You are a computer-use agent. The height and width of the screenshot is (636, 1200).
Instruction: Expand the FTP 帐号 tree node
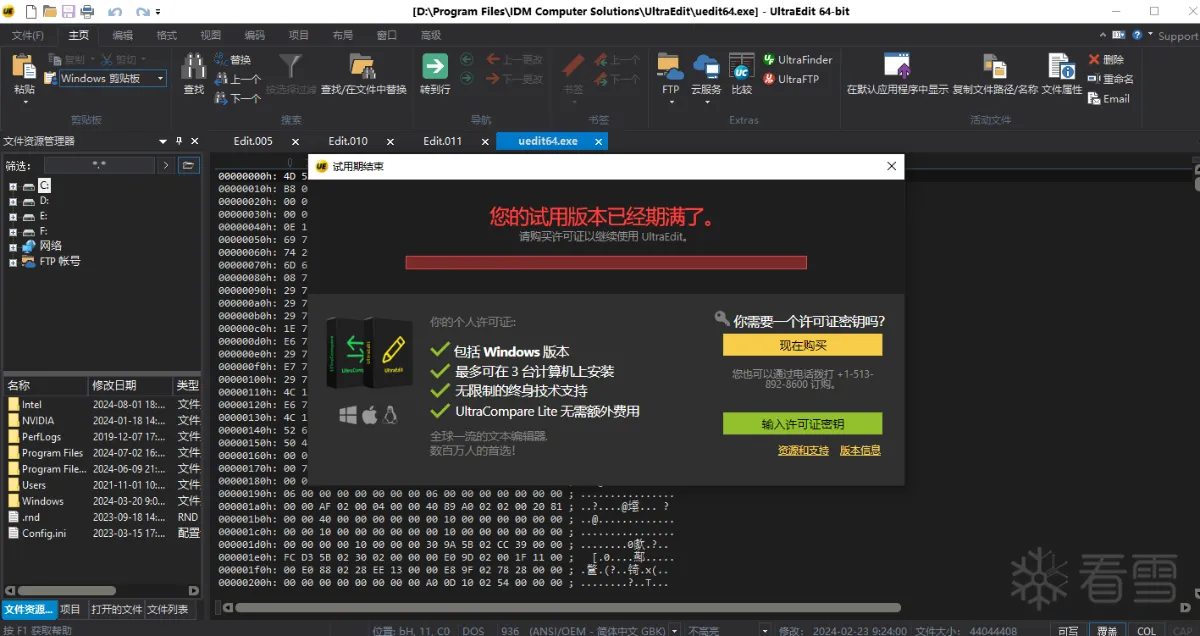coord(13,261)
